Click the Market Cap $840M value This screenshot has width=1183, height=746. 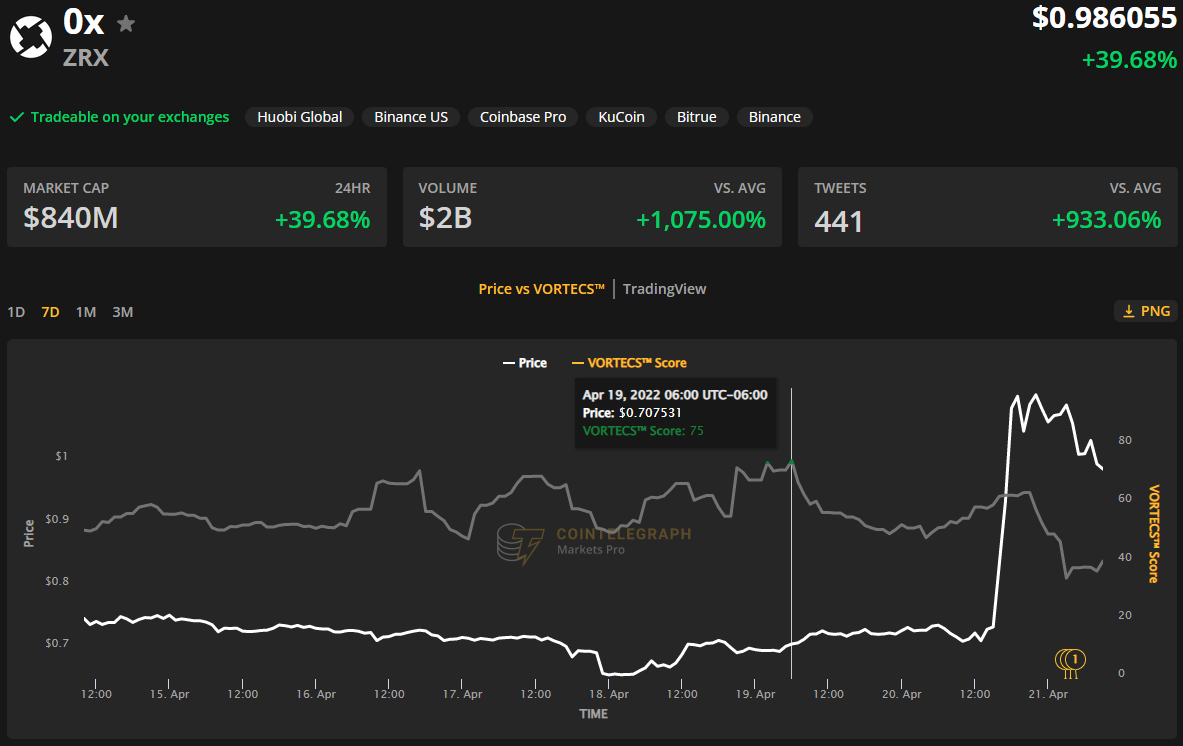coord(71,218)
